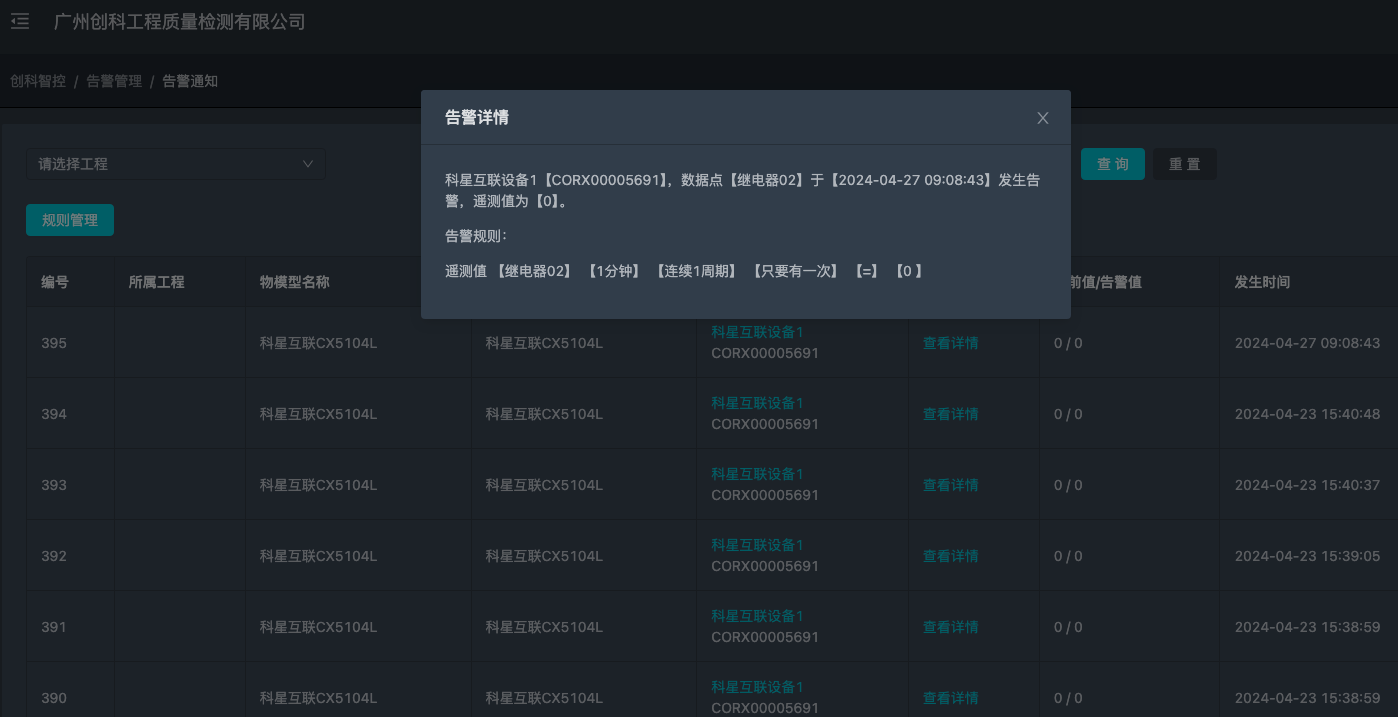View details for alarm record 394

click(951, 413)
